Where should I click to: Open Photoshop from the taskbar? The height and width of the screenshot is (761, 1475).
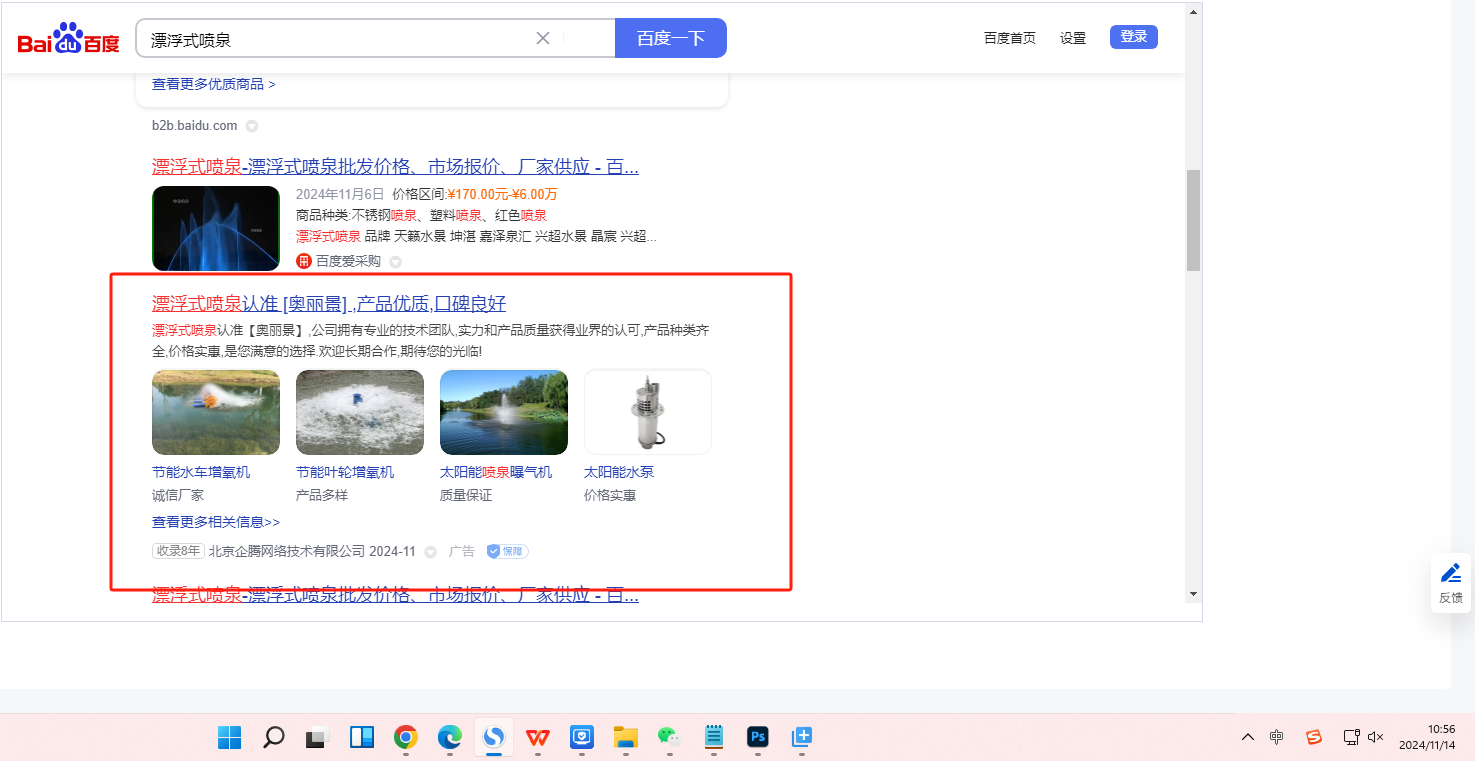click(757, 738)
